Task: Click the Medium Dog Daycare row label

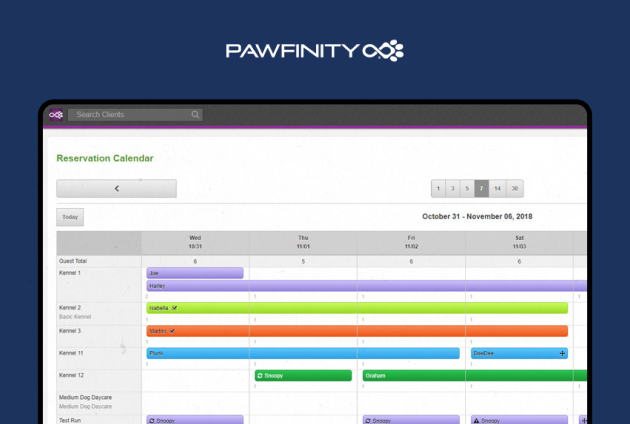Action: pos(85,397)
